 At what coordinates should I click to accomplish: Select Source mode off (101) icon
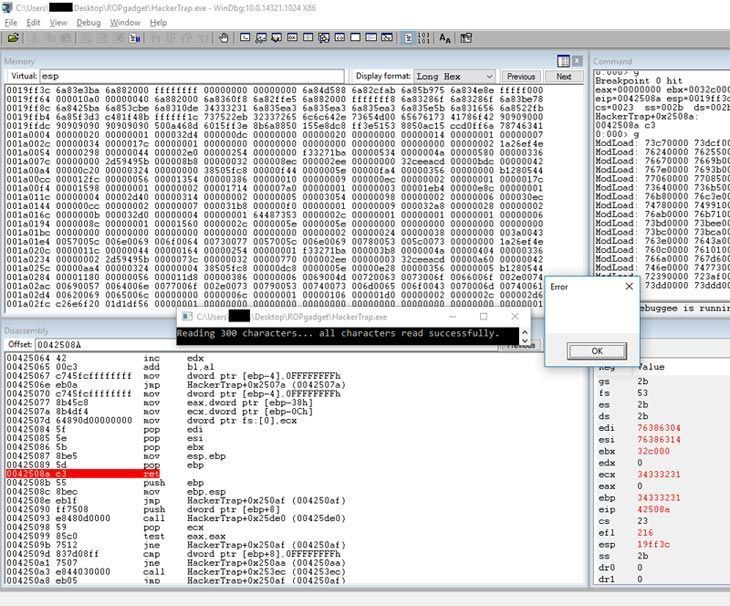424,38
